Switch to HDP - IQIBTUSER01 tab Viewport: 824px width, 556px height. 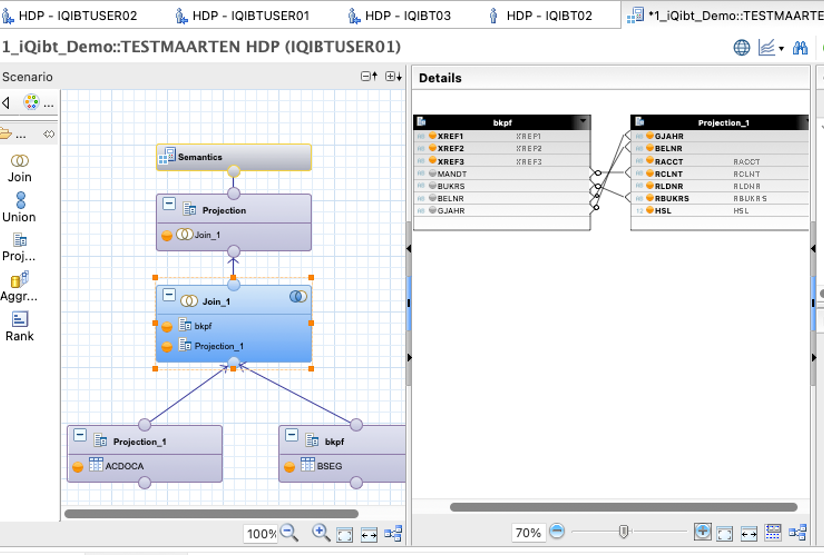[242, 16]
